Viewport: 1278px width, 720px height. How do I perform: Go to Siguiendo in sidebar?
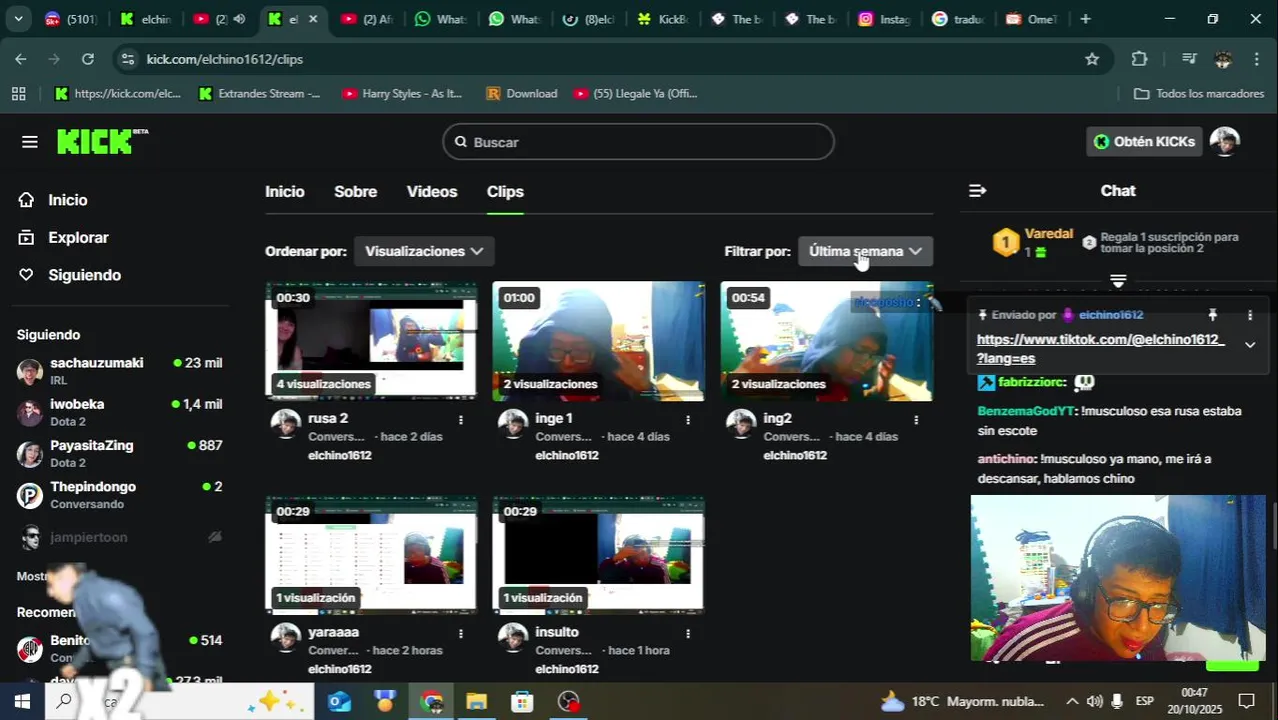[x=84, y=275]
